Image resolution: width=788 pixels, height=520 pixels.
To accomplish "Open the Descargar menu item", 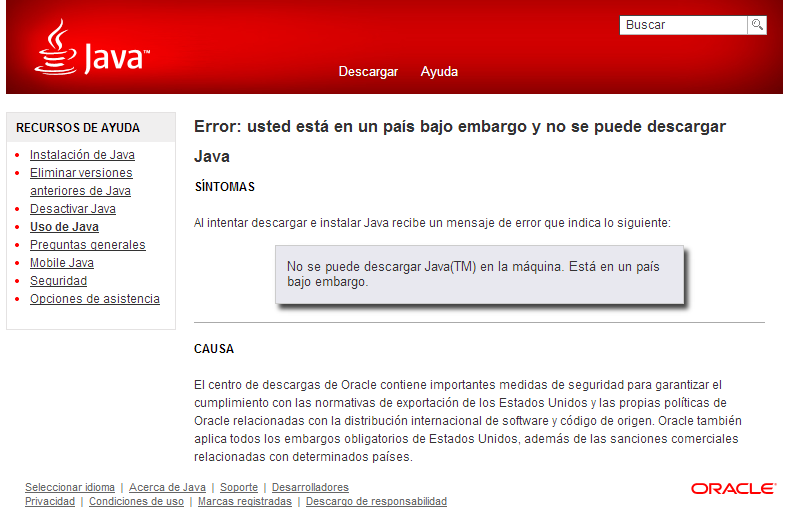I will click(368, 71).
